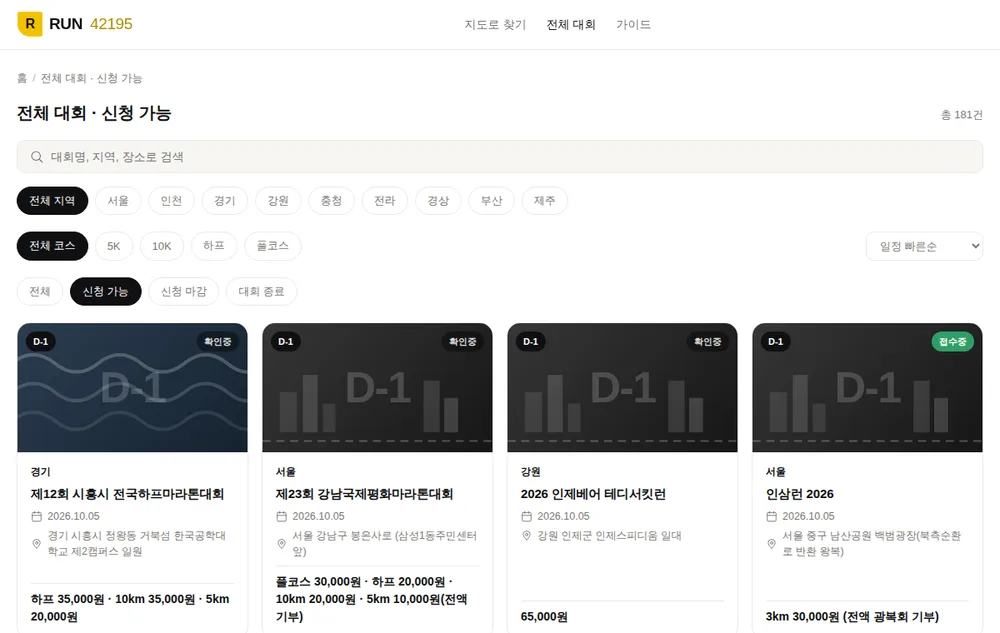
Task: Click location pin icon on 인제베어 테디서킷런 card
Action: click(x=526, y=535)
